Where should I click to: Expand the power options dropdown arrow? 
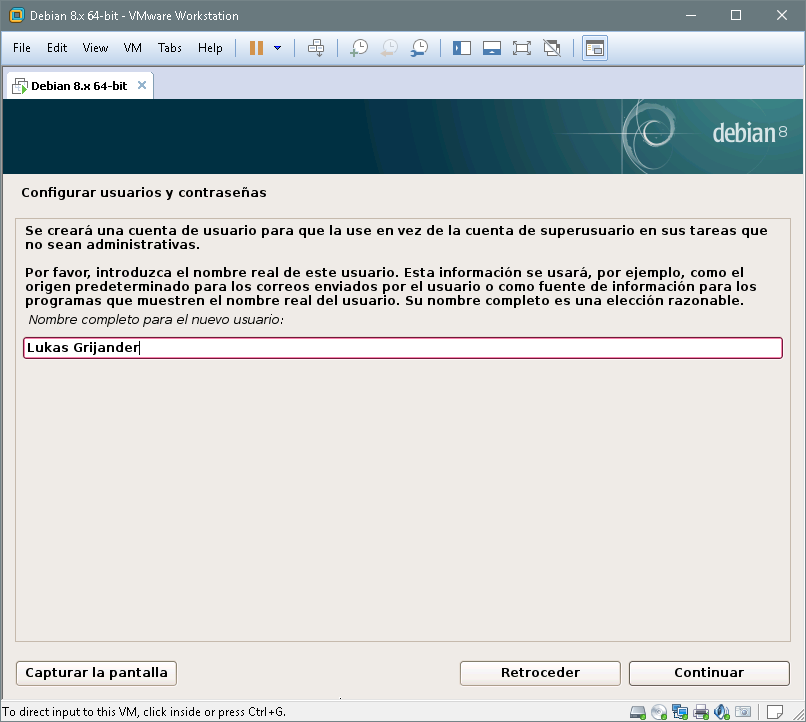tap(277, 48)
